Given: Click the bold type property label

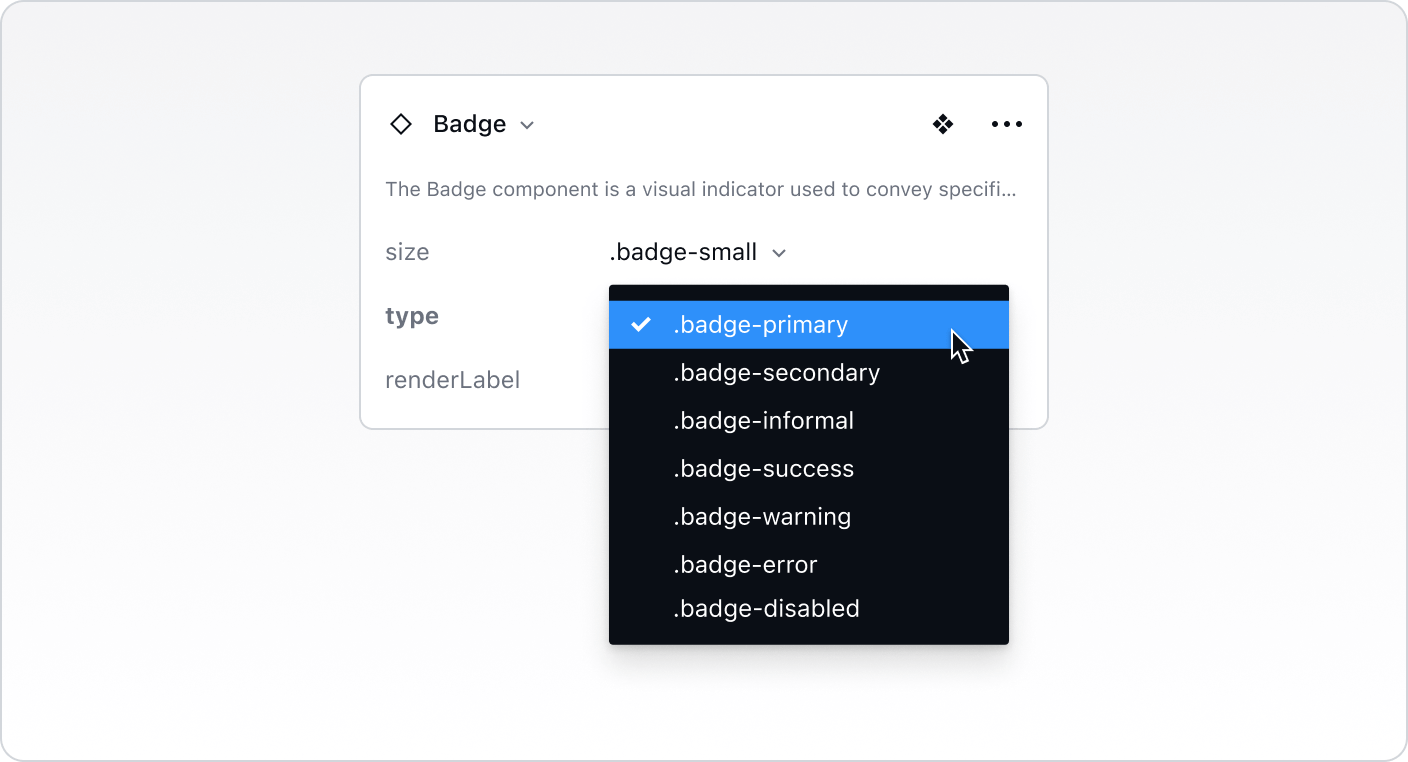Looking at the screenshot, I should [412, 316].
